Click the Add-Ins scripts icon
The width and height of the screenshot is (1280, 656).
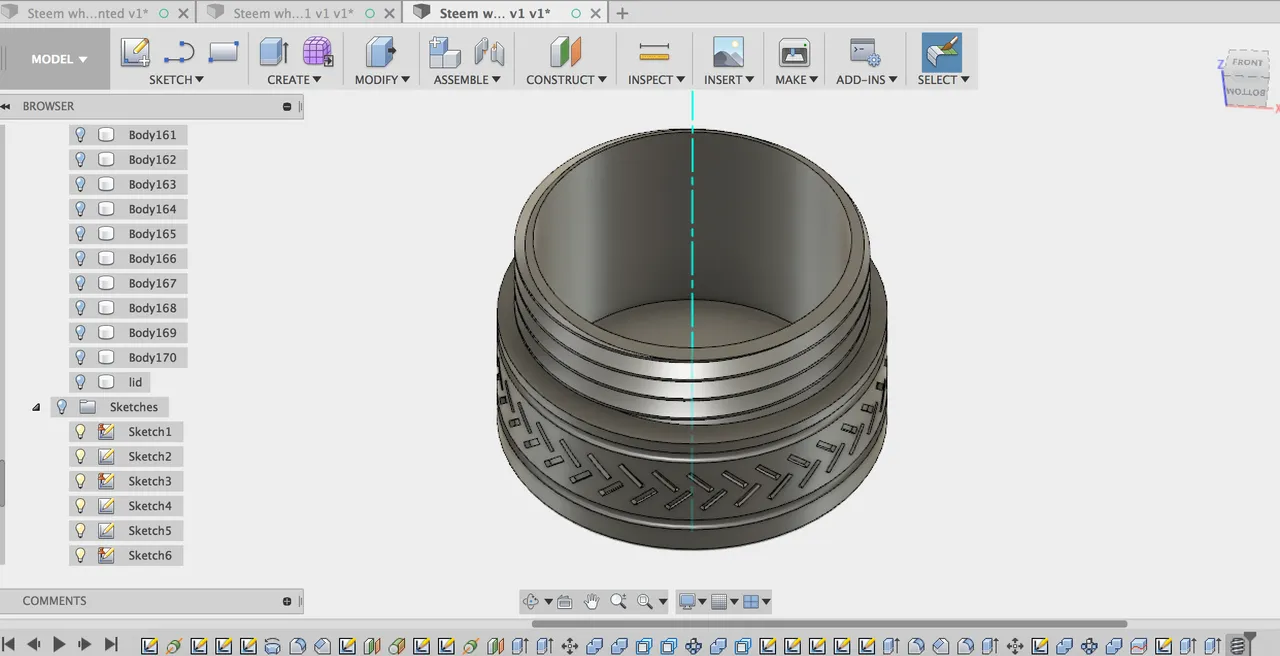pyautogui.click(x=864, y=52)
